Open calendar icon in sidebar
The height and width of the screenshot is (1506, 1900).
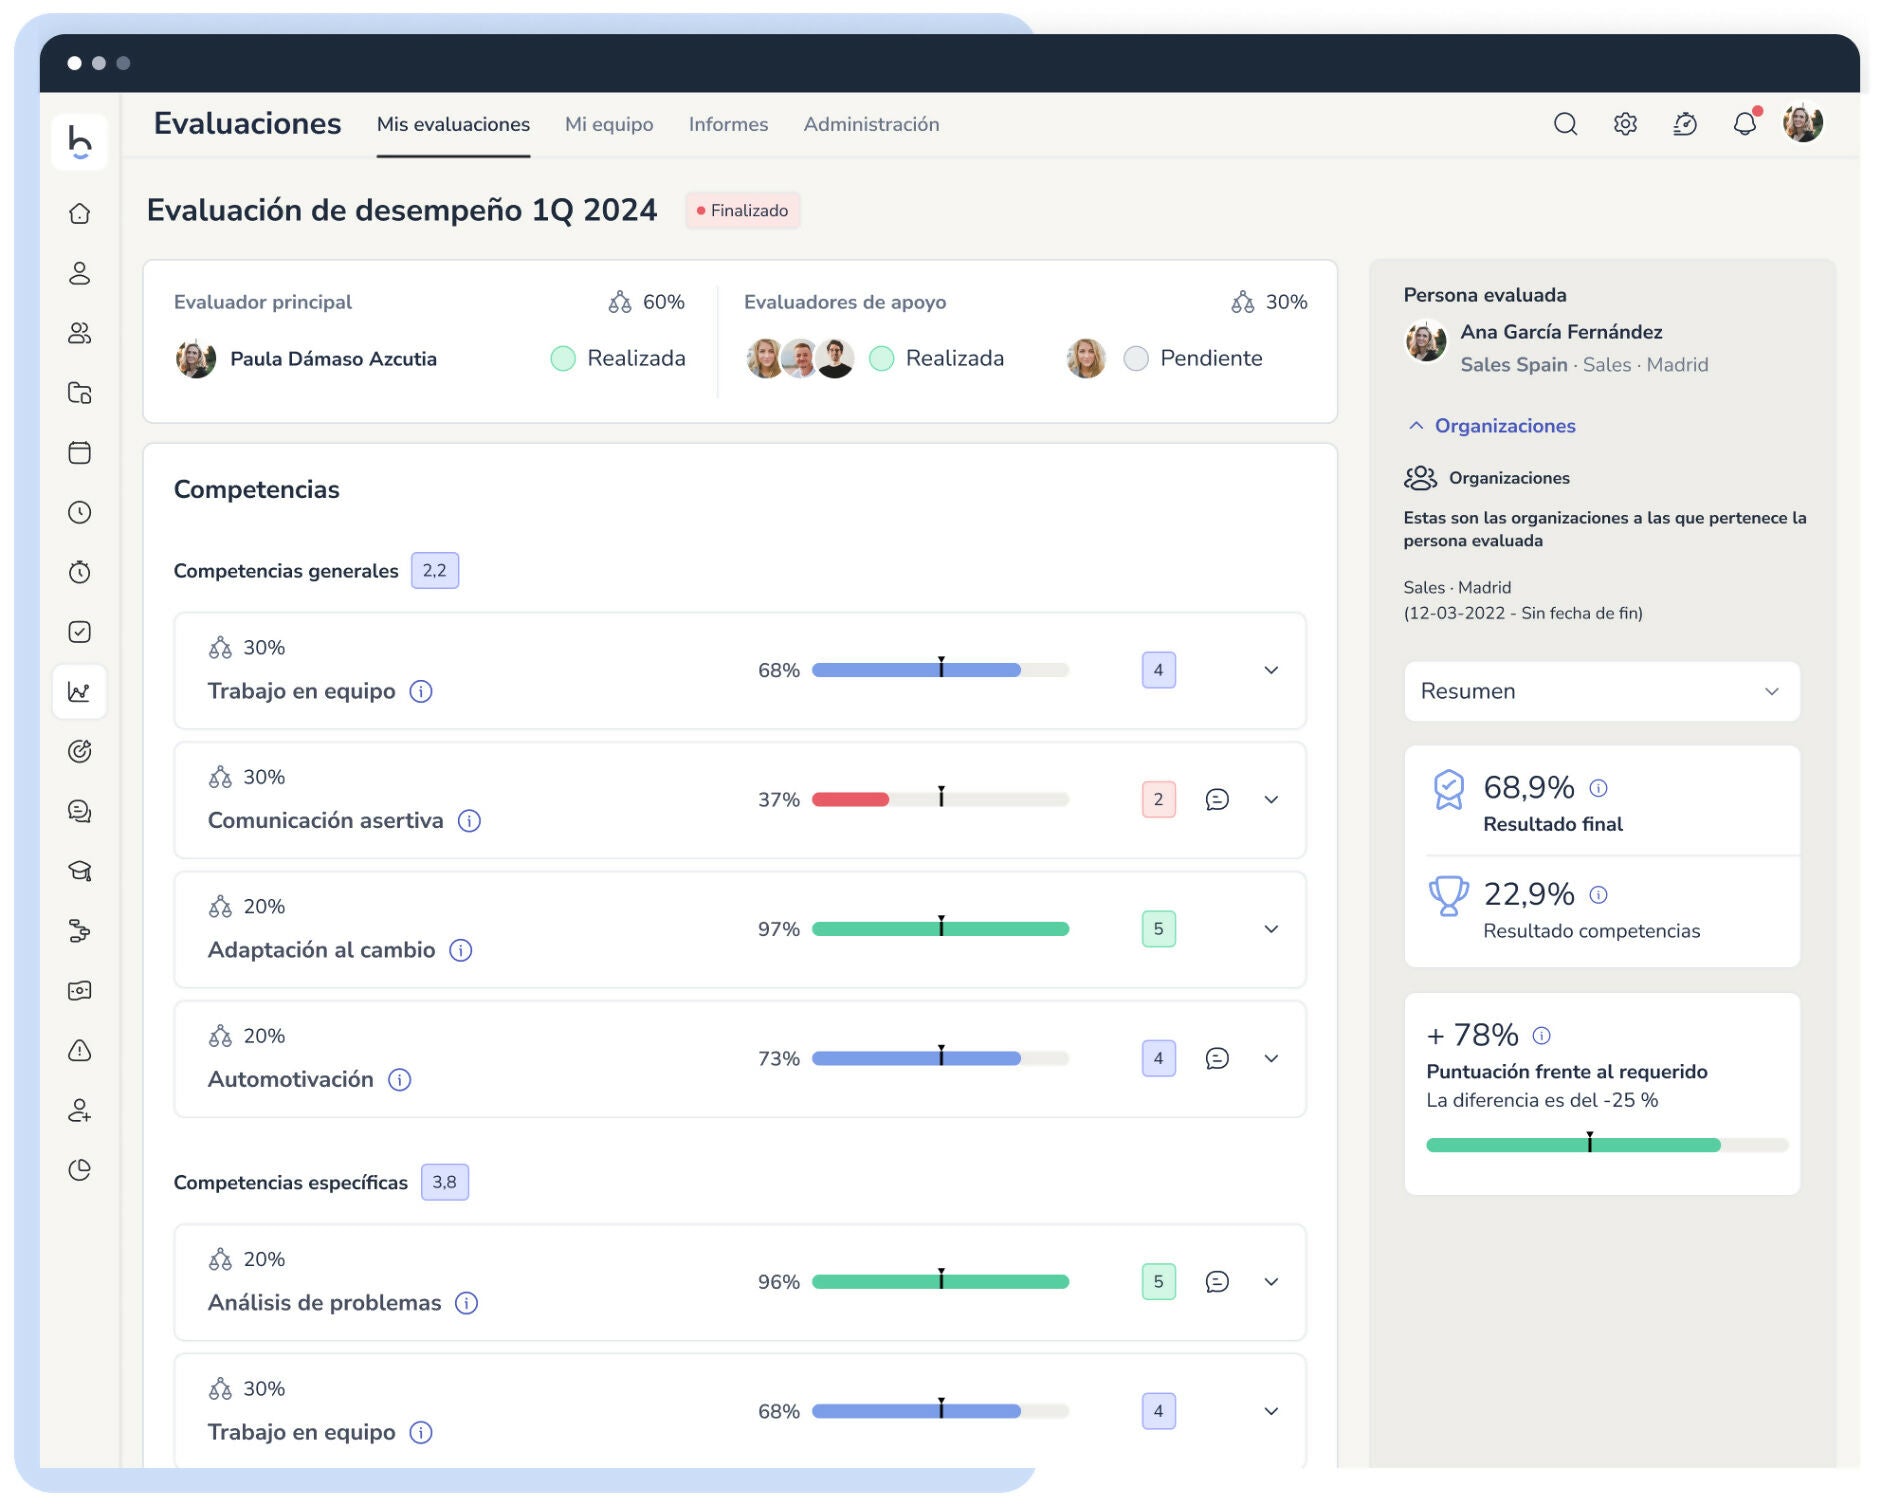[80, 453]
